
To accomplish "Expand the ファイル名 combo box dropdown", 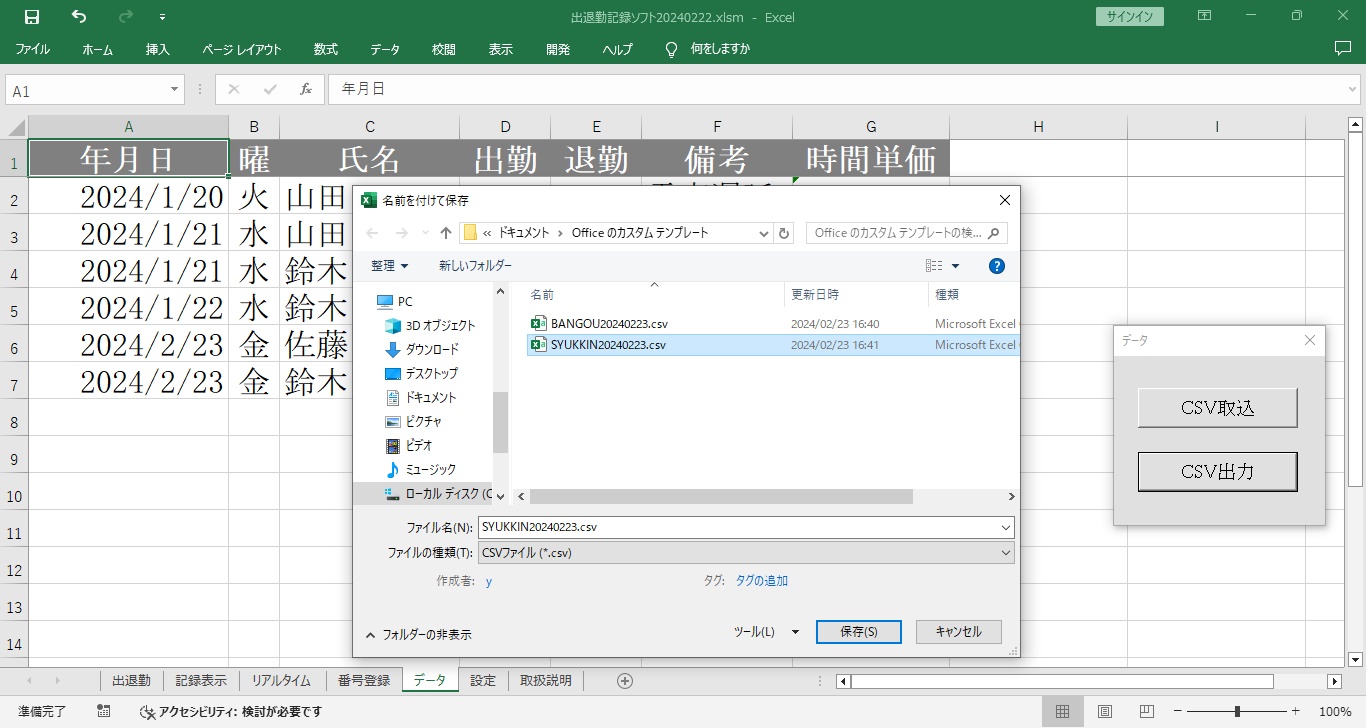I will click(x=1005, y=527).
